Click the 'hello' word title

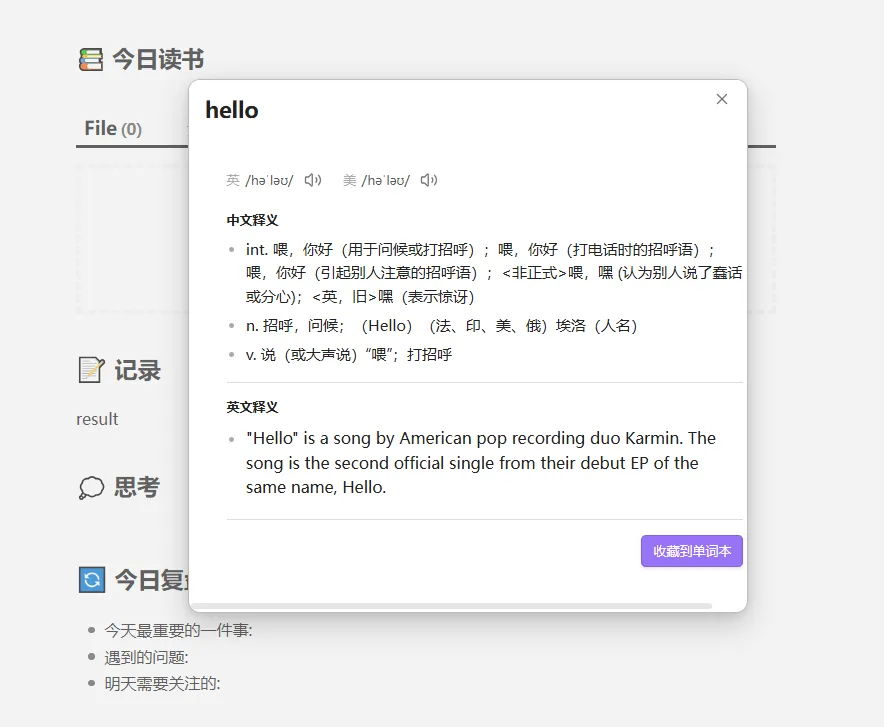click(x=232, y=110)
